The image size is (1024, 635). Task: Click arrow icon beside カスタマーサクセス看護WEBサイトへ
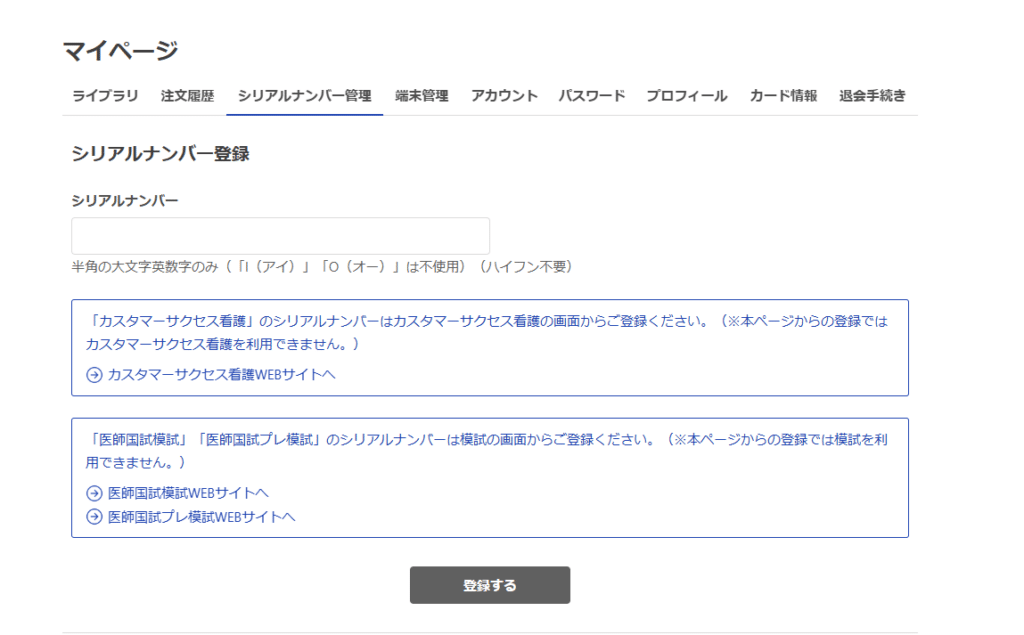click(94, 375)
